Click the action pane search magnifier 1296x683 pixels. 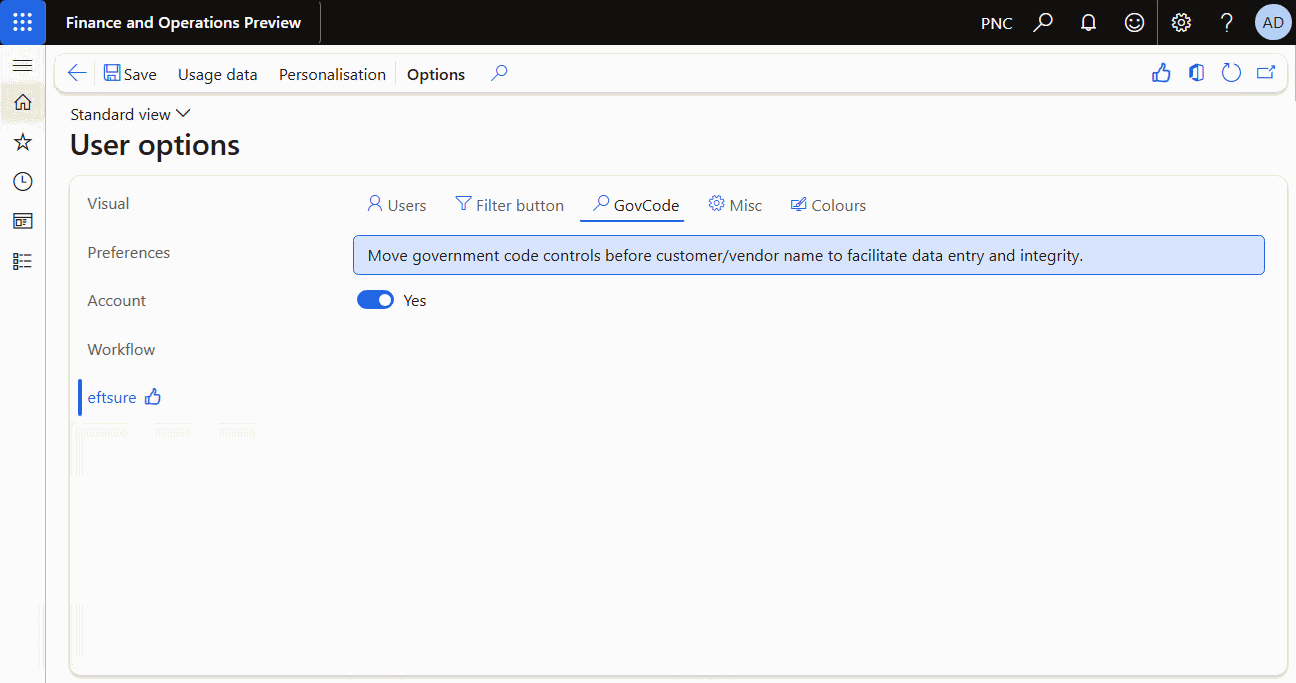coord(500,73)
